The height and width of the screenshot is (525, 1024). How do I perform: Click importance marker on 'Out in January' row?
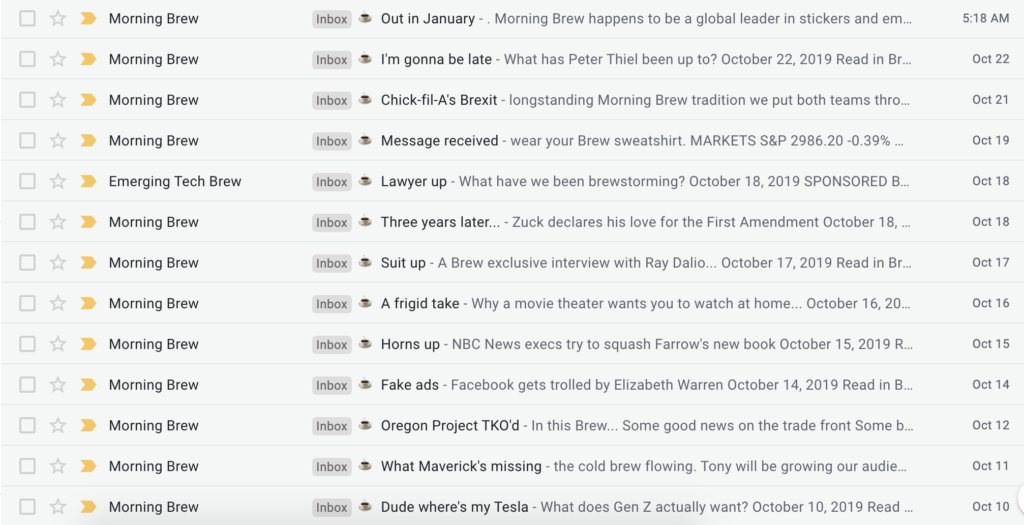tap(88, 18)
